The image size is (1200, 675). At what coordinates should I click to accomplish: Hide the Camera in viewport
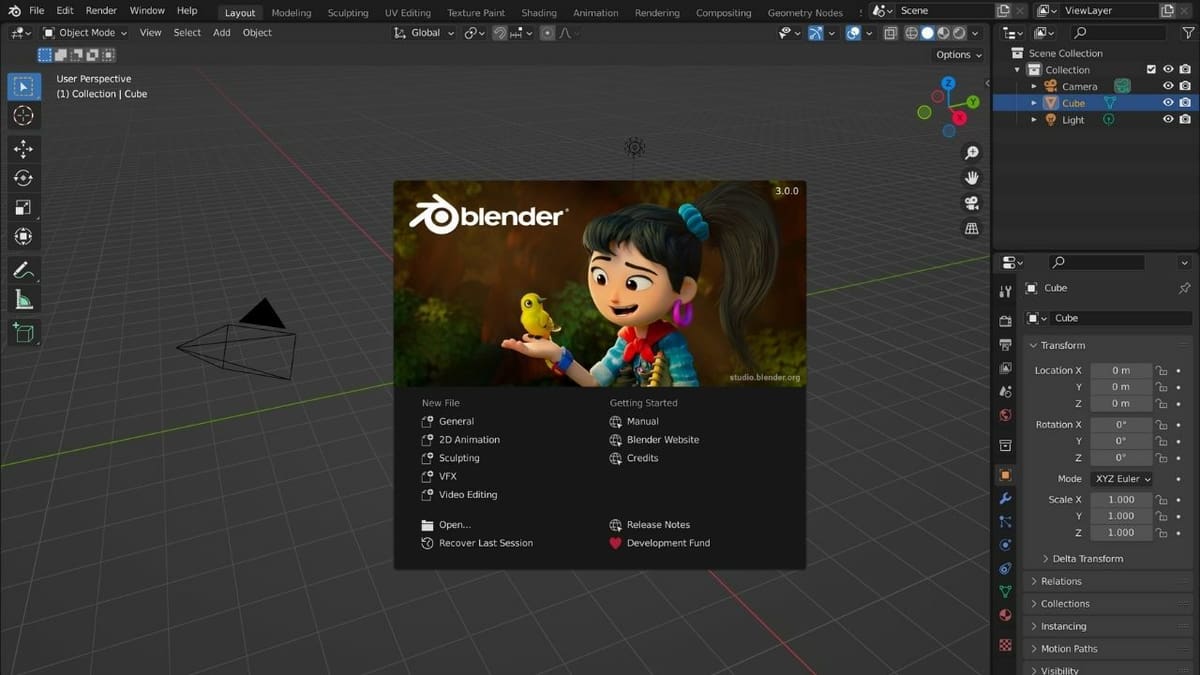(1167, 87)
